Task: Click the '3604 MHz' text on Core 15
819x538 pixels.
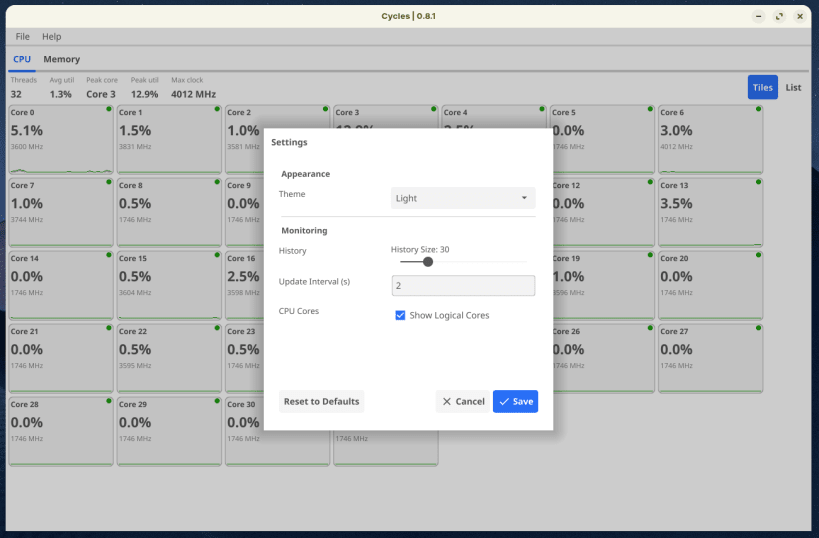Action: pos(135,293)
